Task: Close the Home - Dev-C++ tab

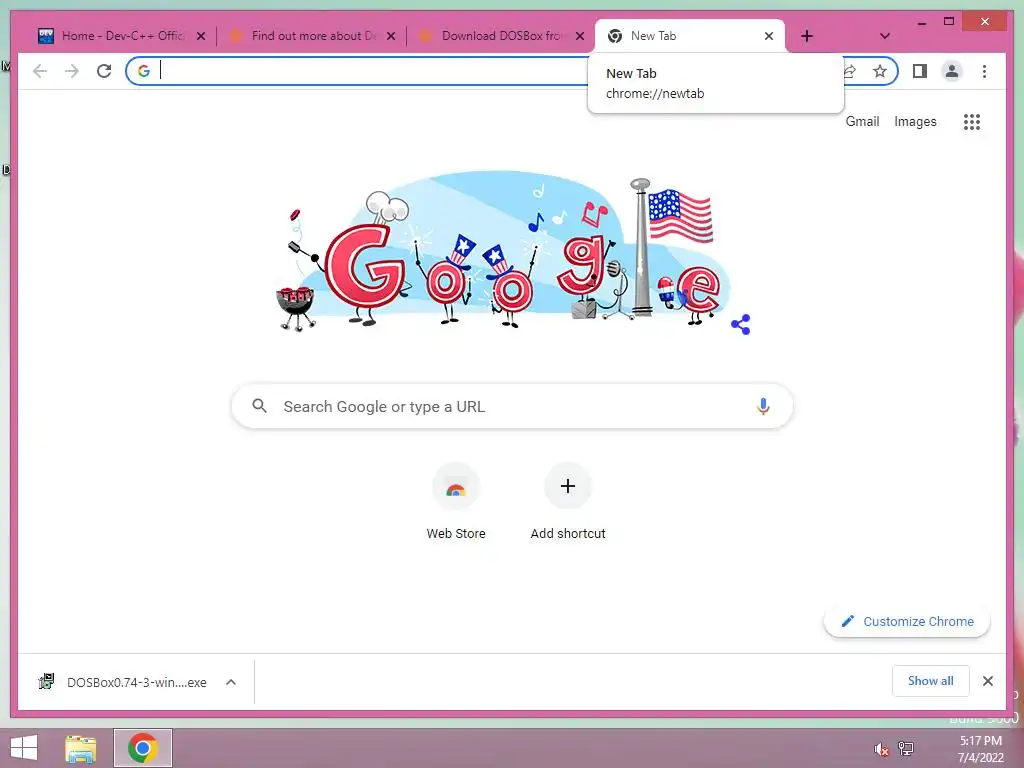Action: pyautogui.click(x=201, y=36)
